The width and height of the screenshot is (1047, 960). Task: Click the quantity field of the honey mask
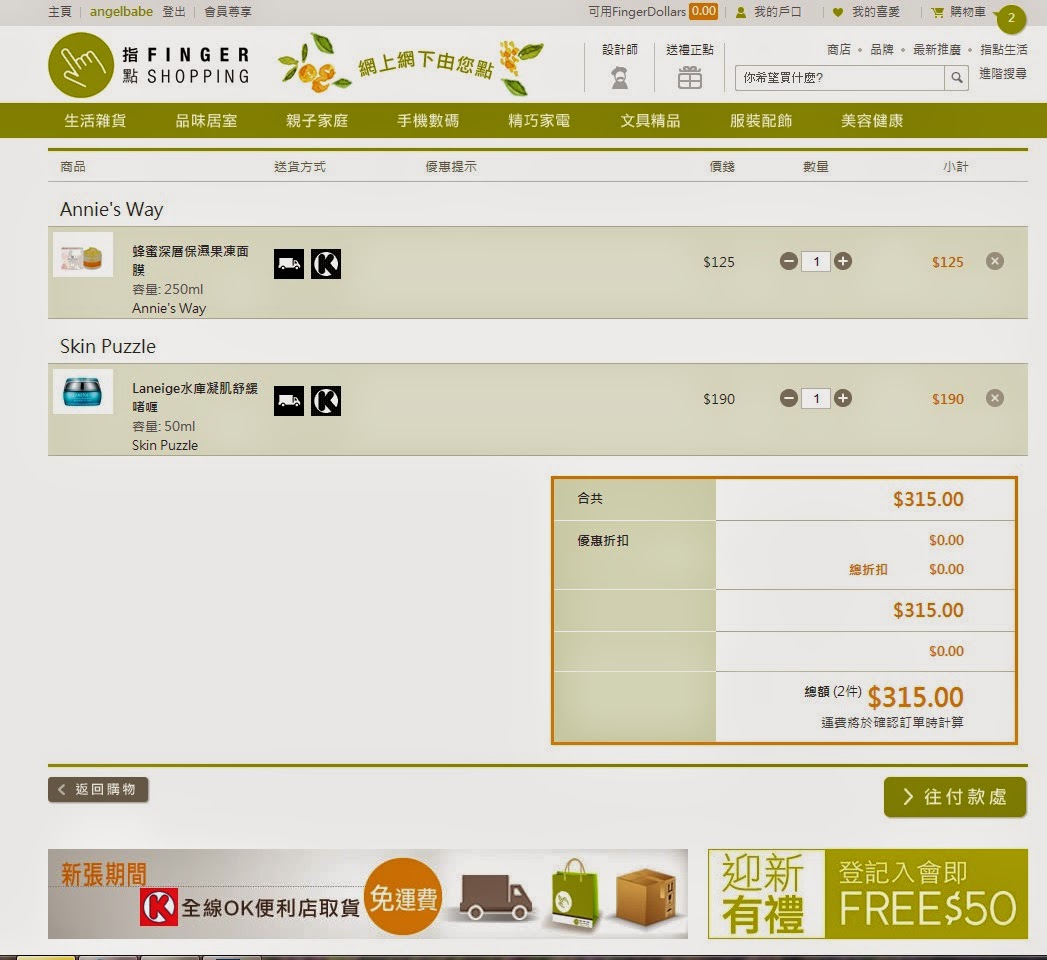pos(816,262)
